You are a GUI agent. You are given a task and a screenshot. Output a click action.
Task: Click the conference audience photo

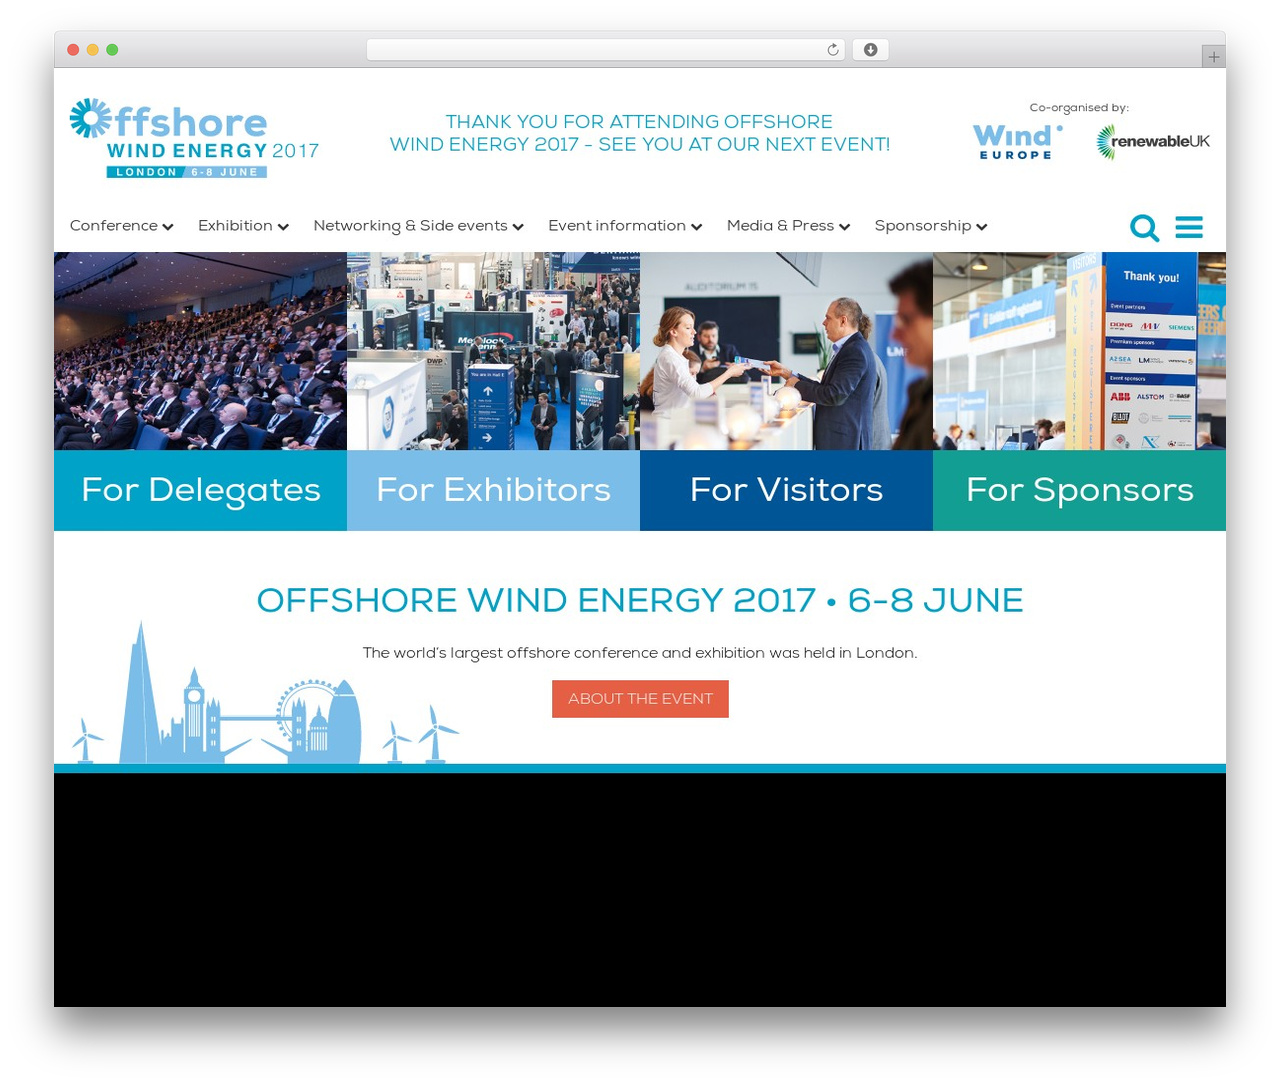click(x=200, y=351)
